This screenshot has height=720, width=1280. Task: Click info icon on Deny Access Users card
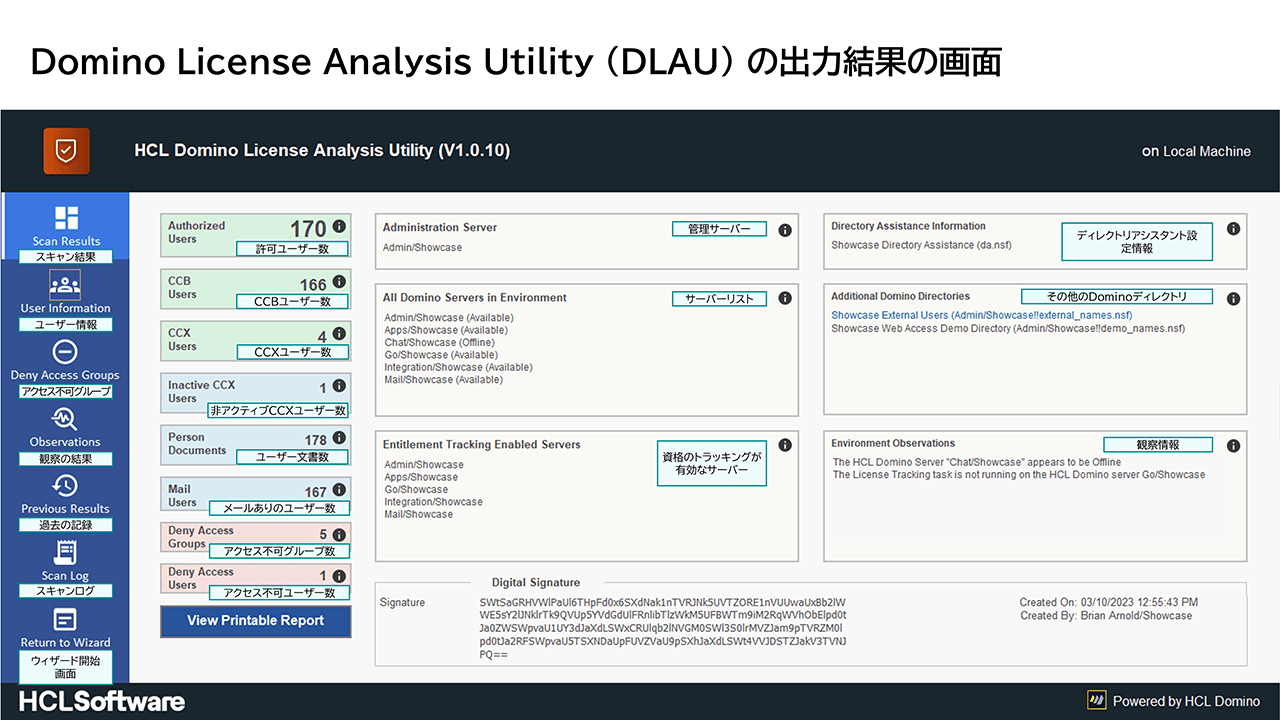point(339,576)
